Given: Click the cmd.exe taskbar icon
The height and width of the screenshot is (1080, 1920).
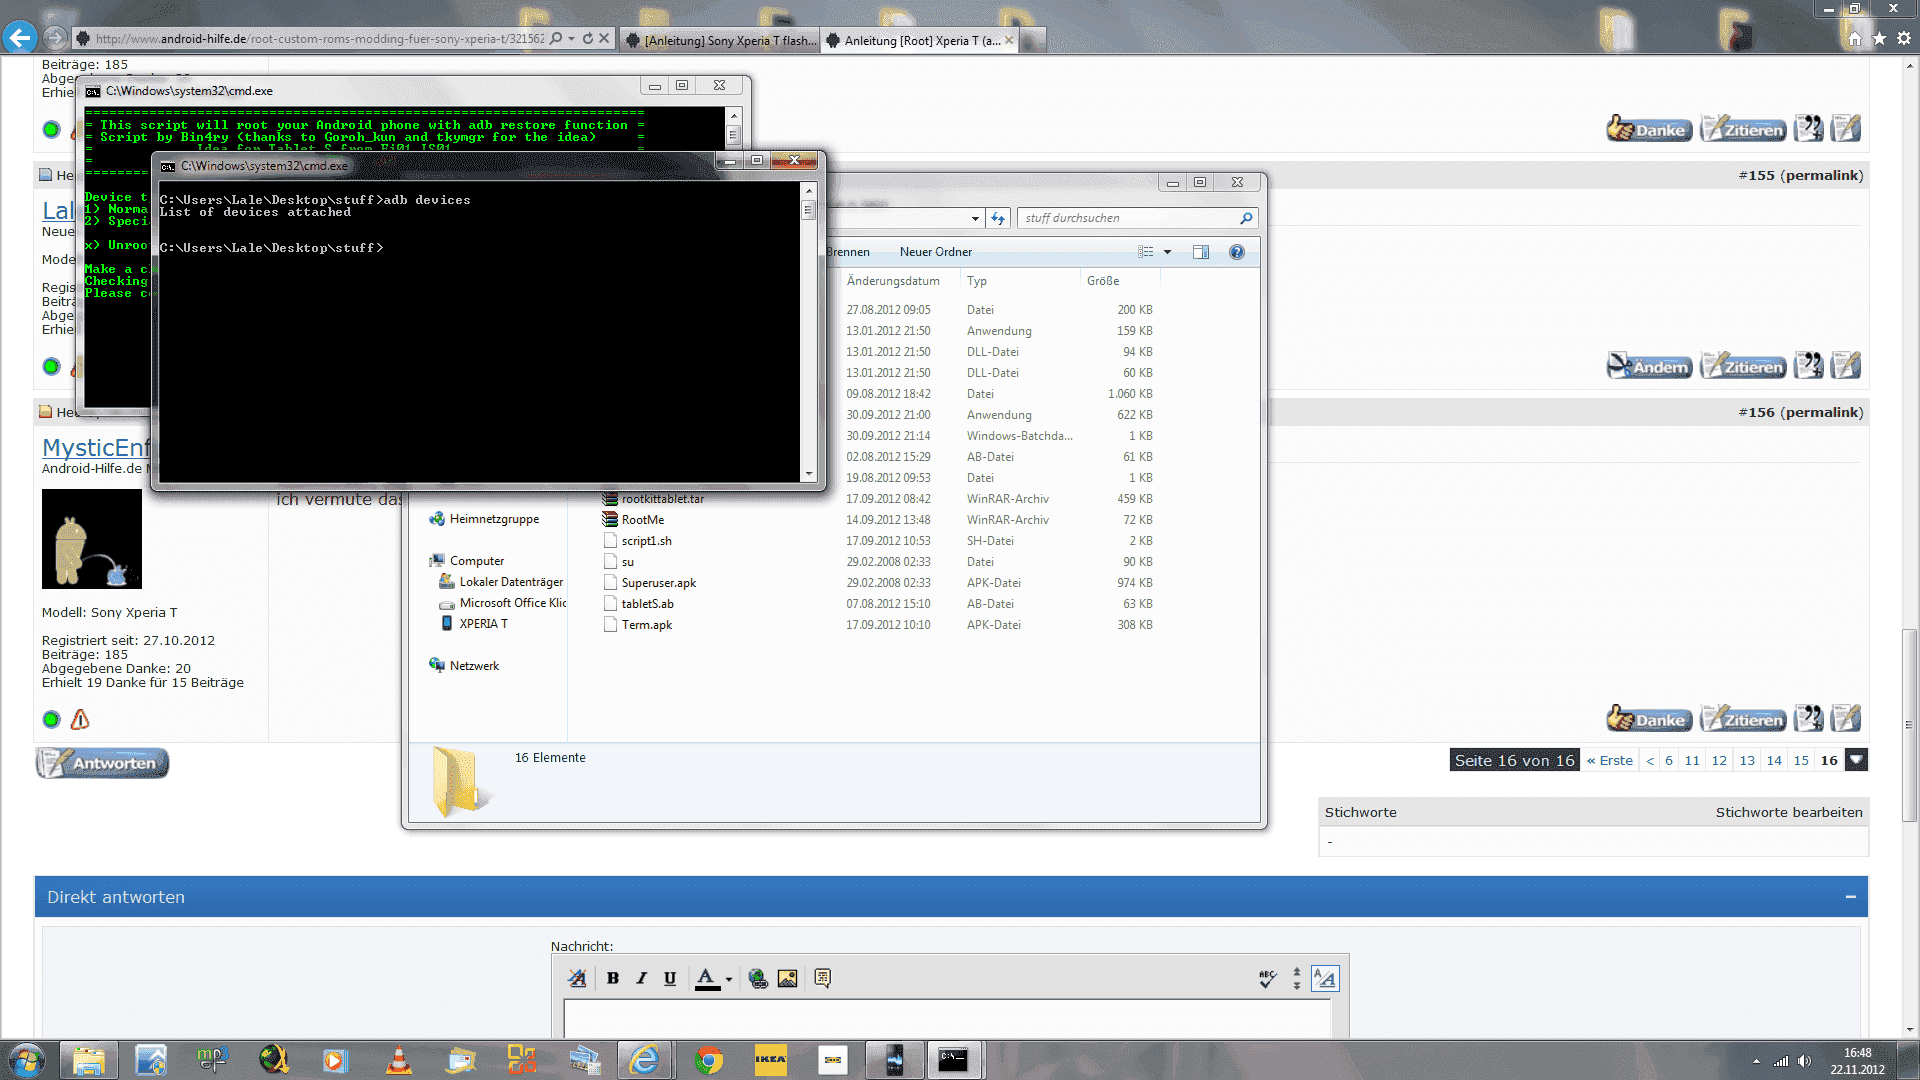Looking at the screenshot, I should pos(953,1059).
